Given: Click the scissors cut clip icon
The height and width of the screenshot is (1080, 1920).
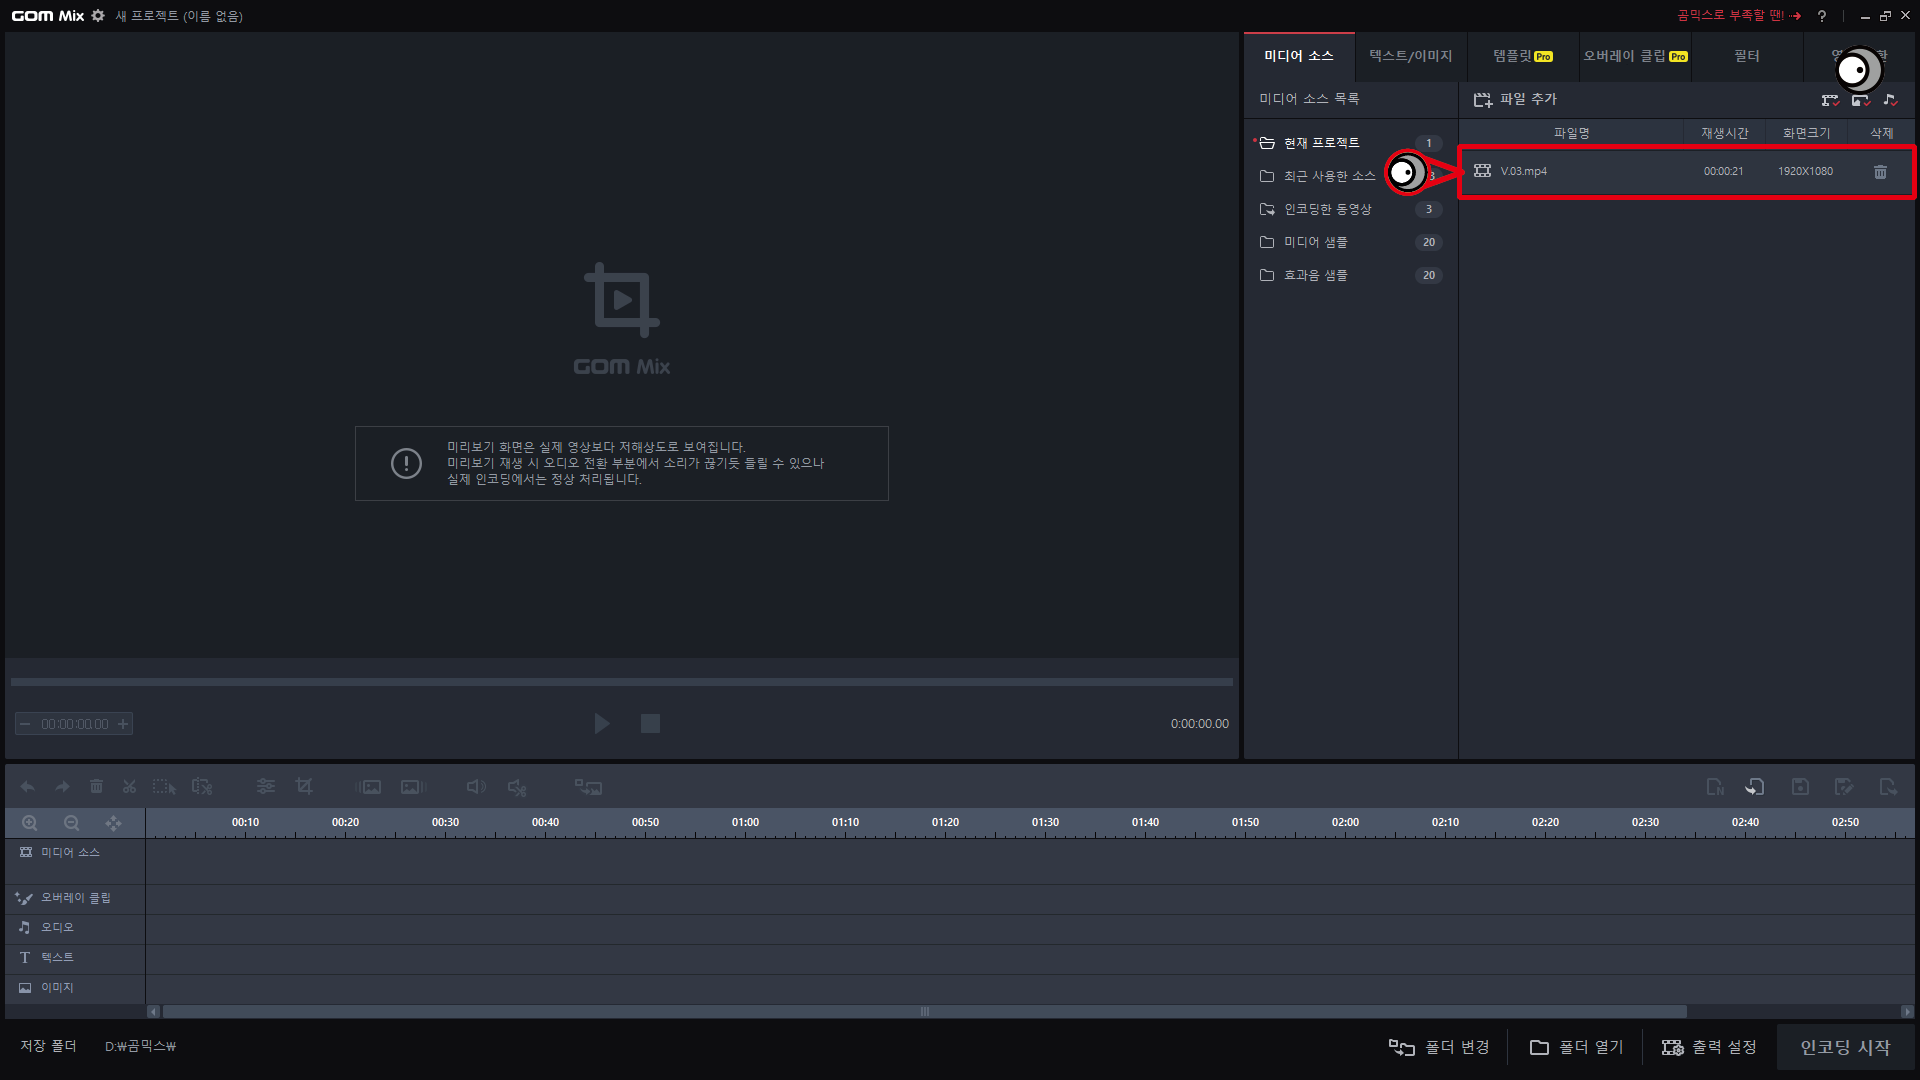Looking at the screenshot, I should [x=129, y=787].
